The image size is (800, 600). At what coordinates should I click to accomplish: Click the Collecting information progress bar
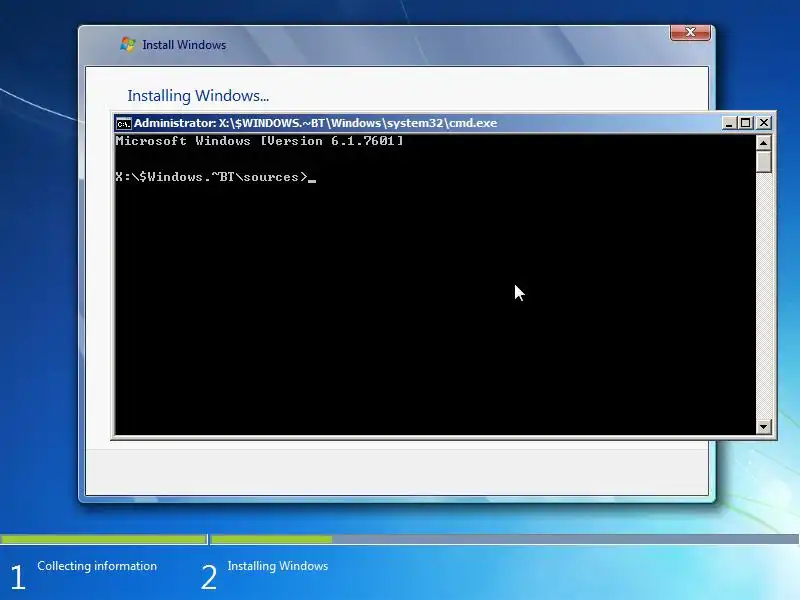tap(104, 539)
